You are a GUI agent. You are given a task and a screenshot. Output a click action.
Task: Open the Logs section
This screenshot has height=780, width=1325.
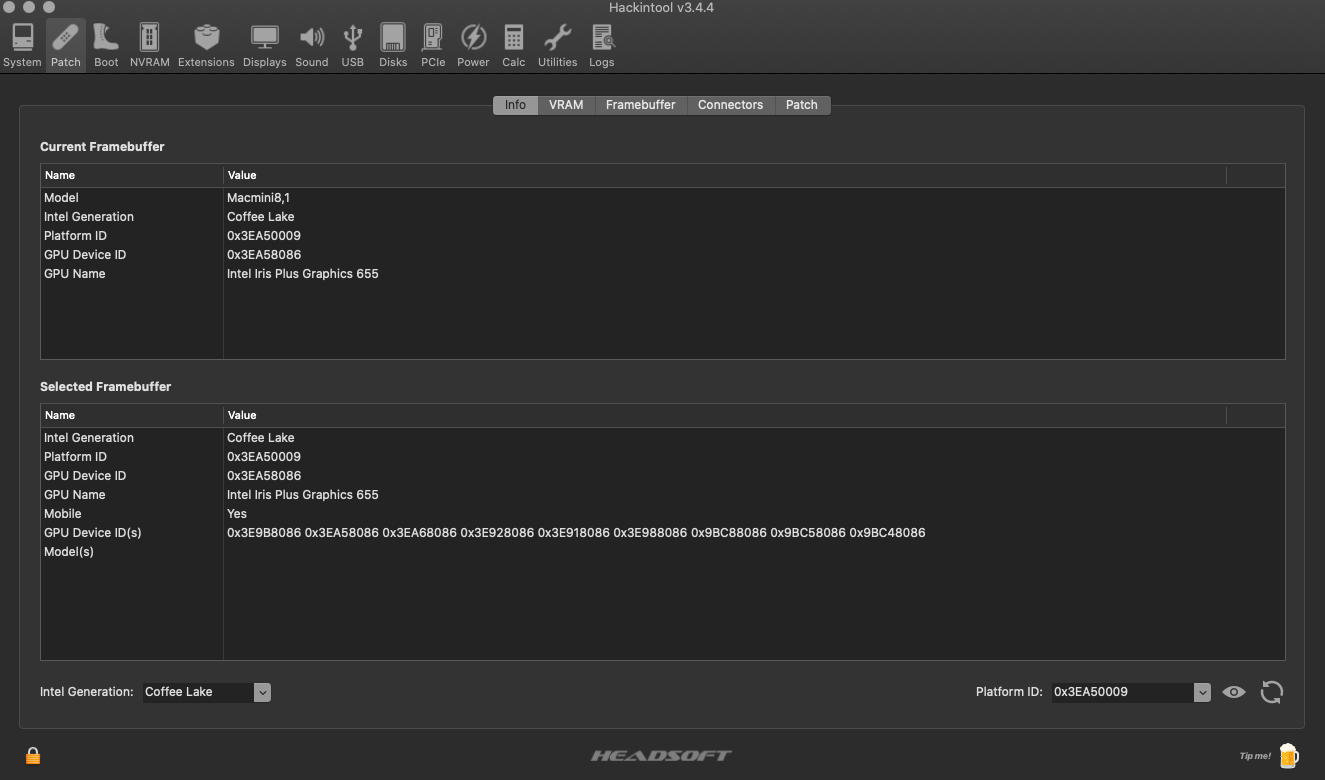point(601,46)
